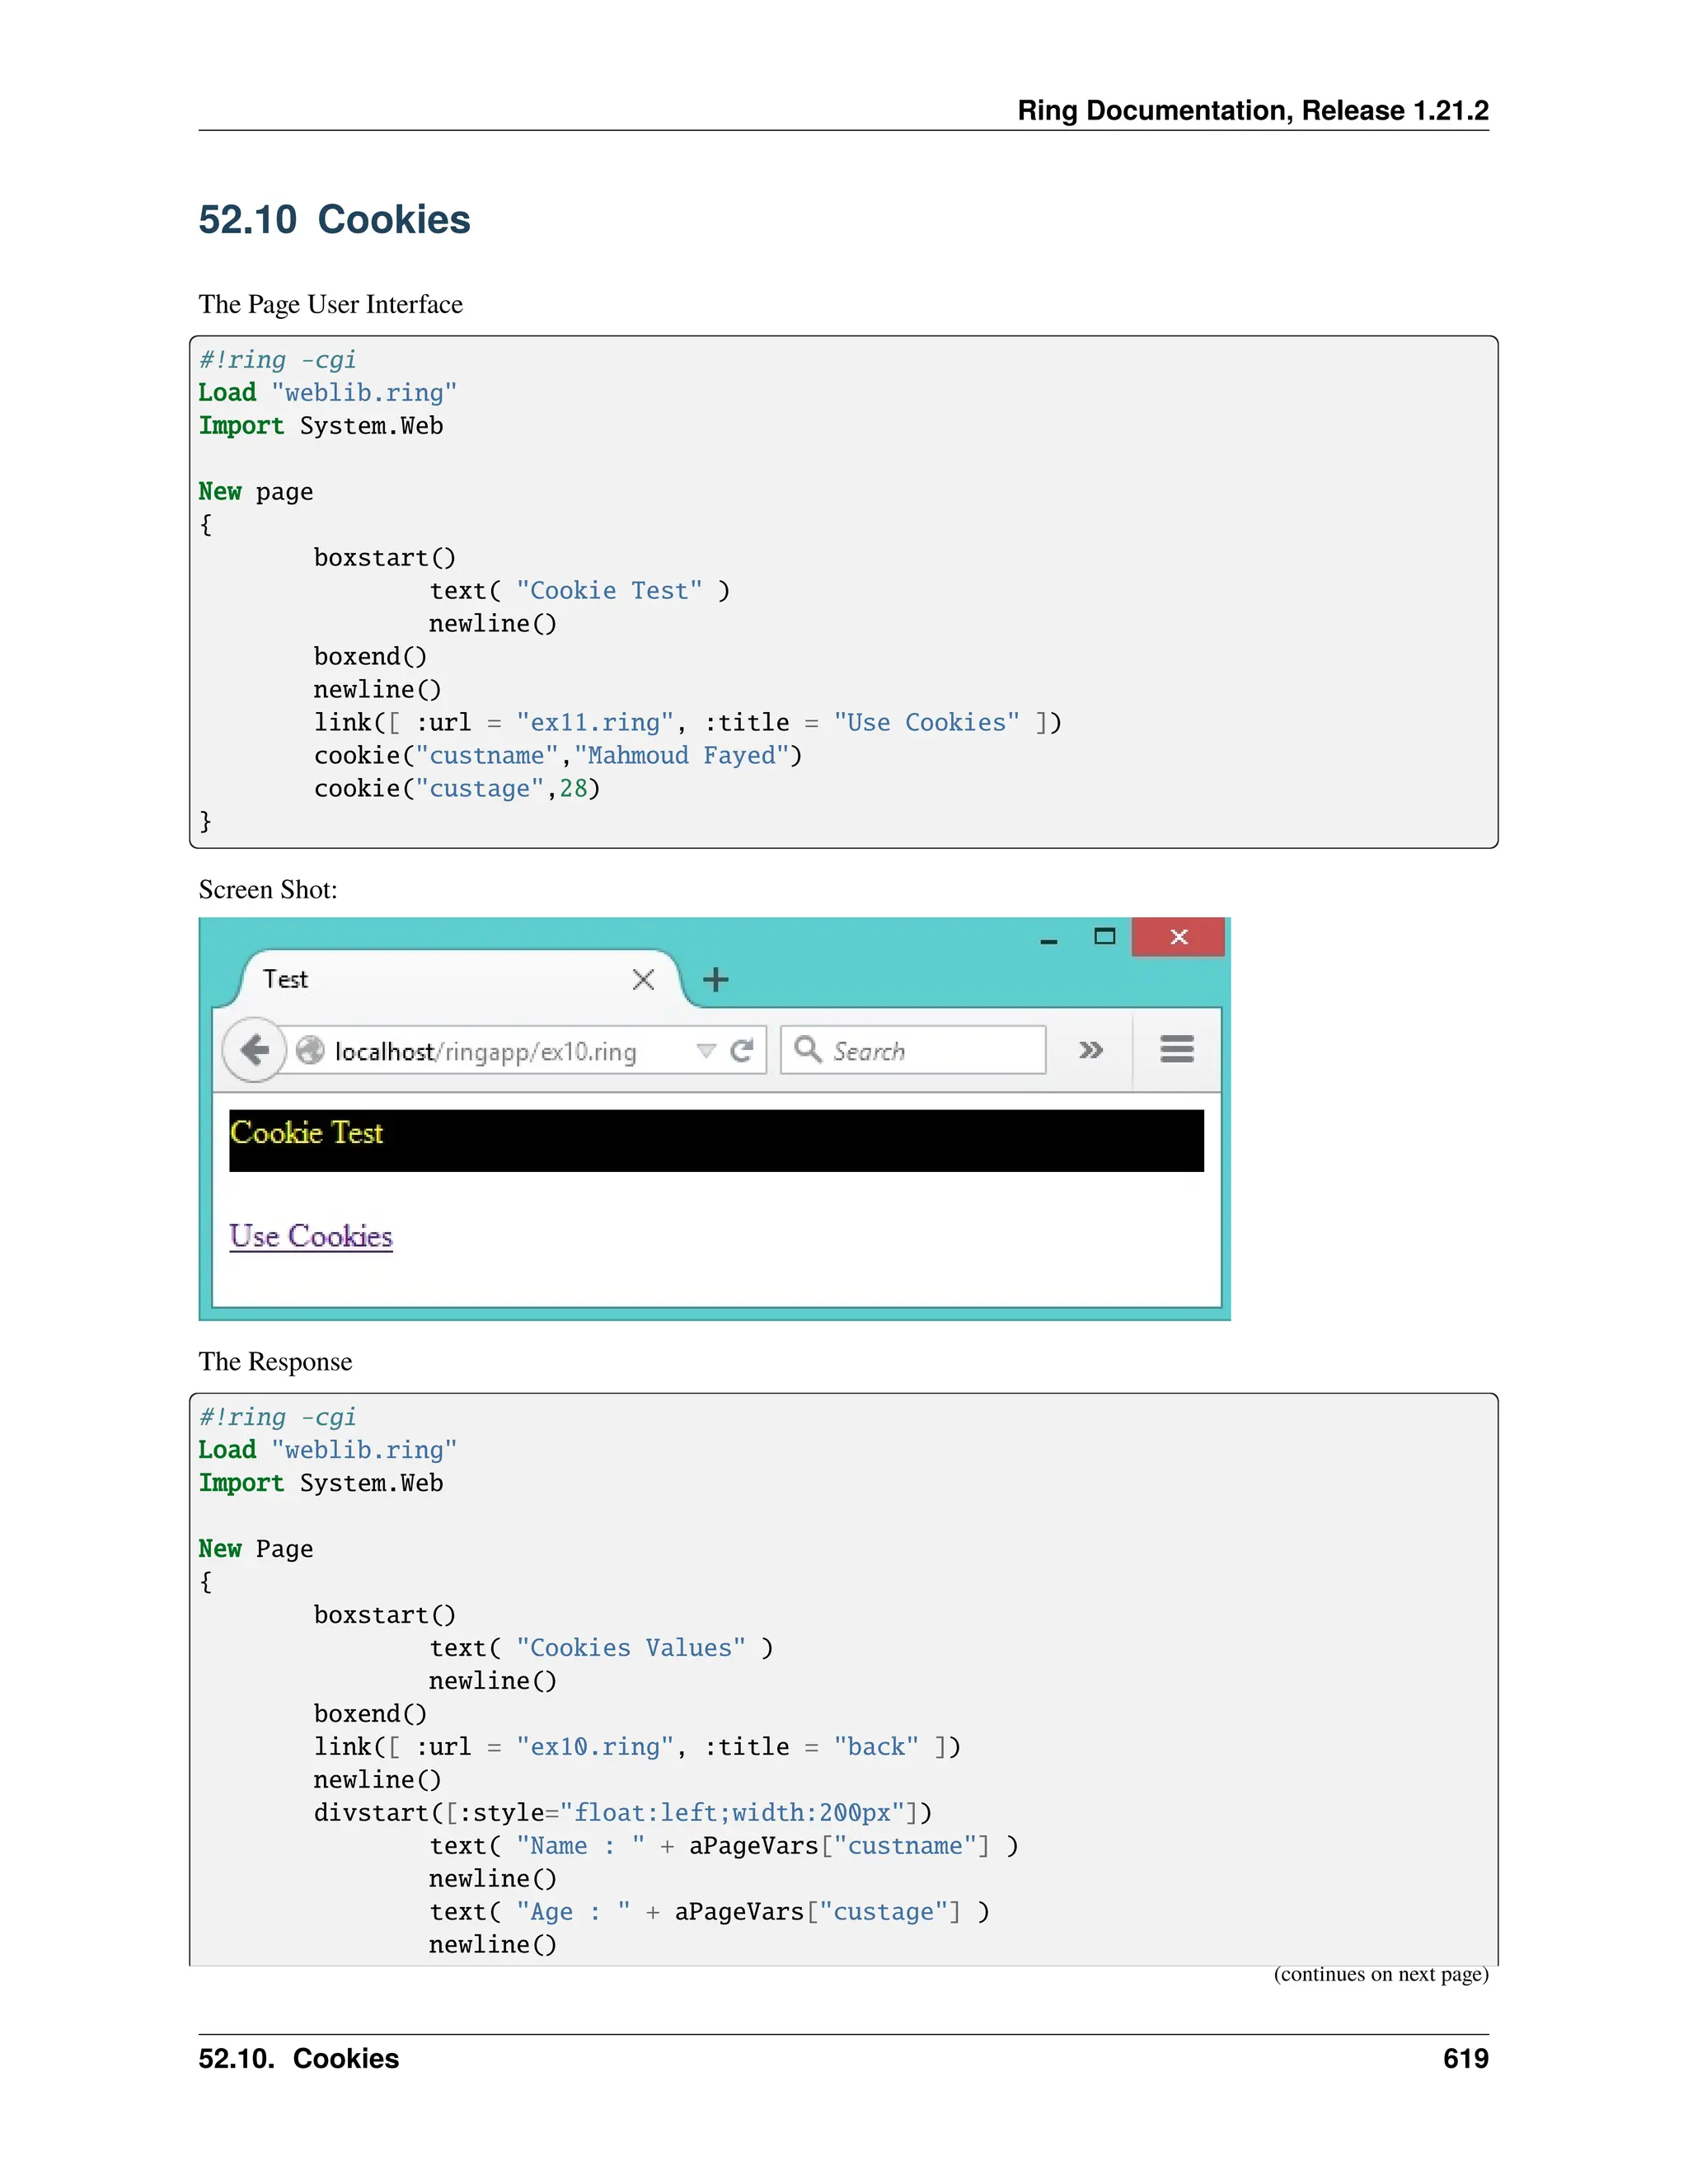1688x2184 pixels.
Task: Click the Ring Documentation header title
Action: (x=1252, y=110)
